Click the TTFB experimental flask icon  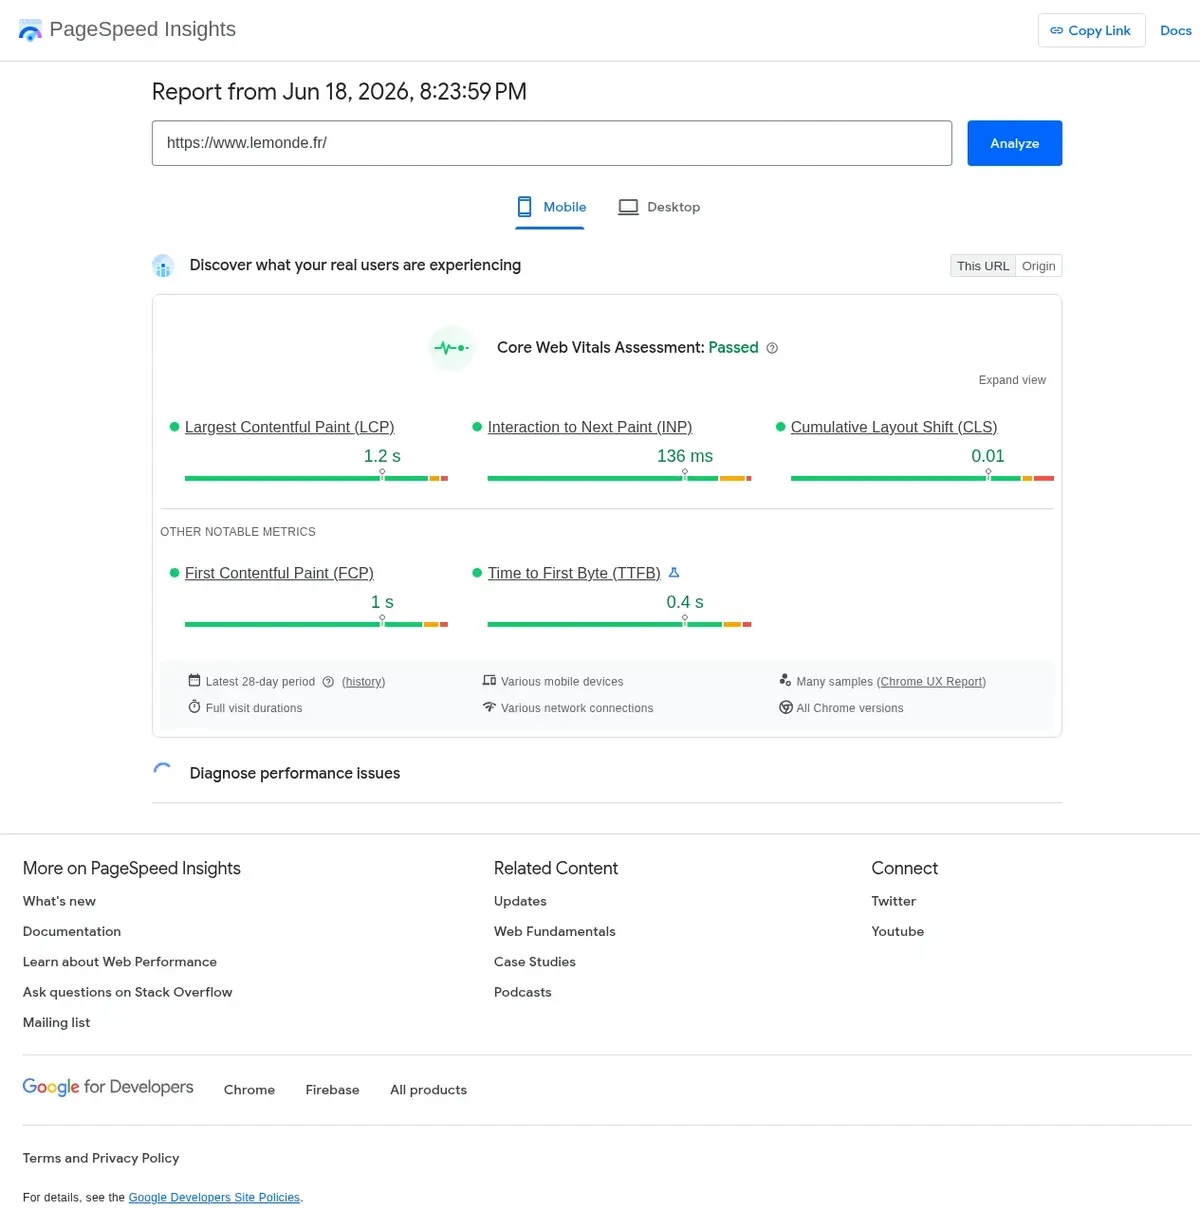tap(674, 573)
